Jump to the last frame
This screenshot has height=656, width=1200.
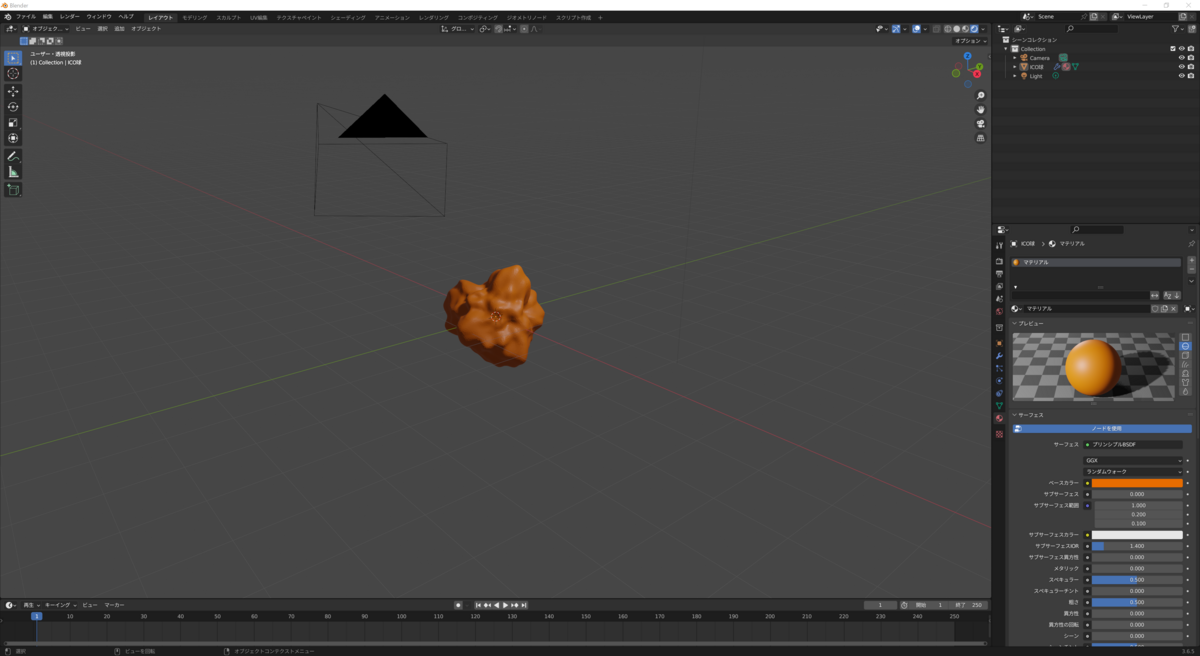pos(523,605)
